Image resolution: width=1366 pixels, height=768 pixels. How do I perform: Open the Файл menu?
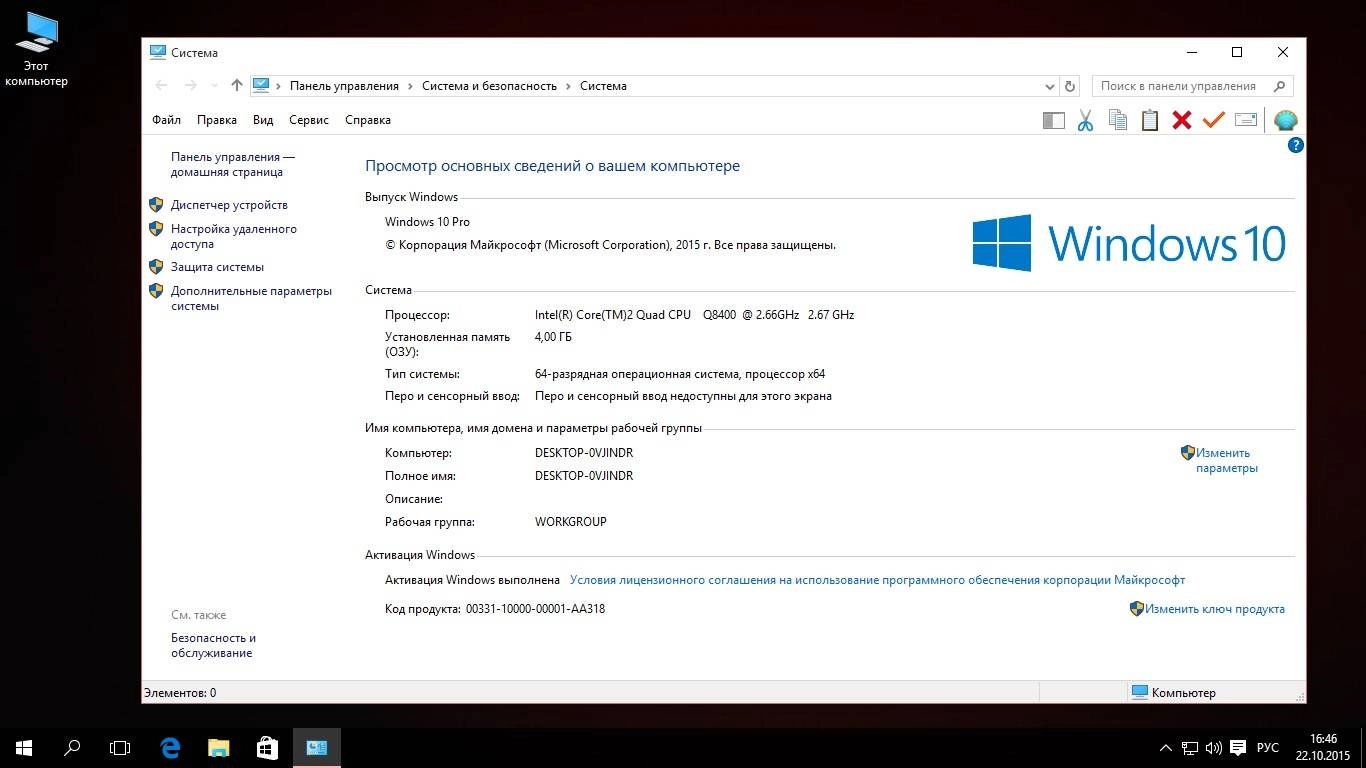click(166, 120)
